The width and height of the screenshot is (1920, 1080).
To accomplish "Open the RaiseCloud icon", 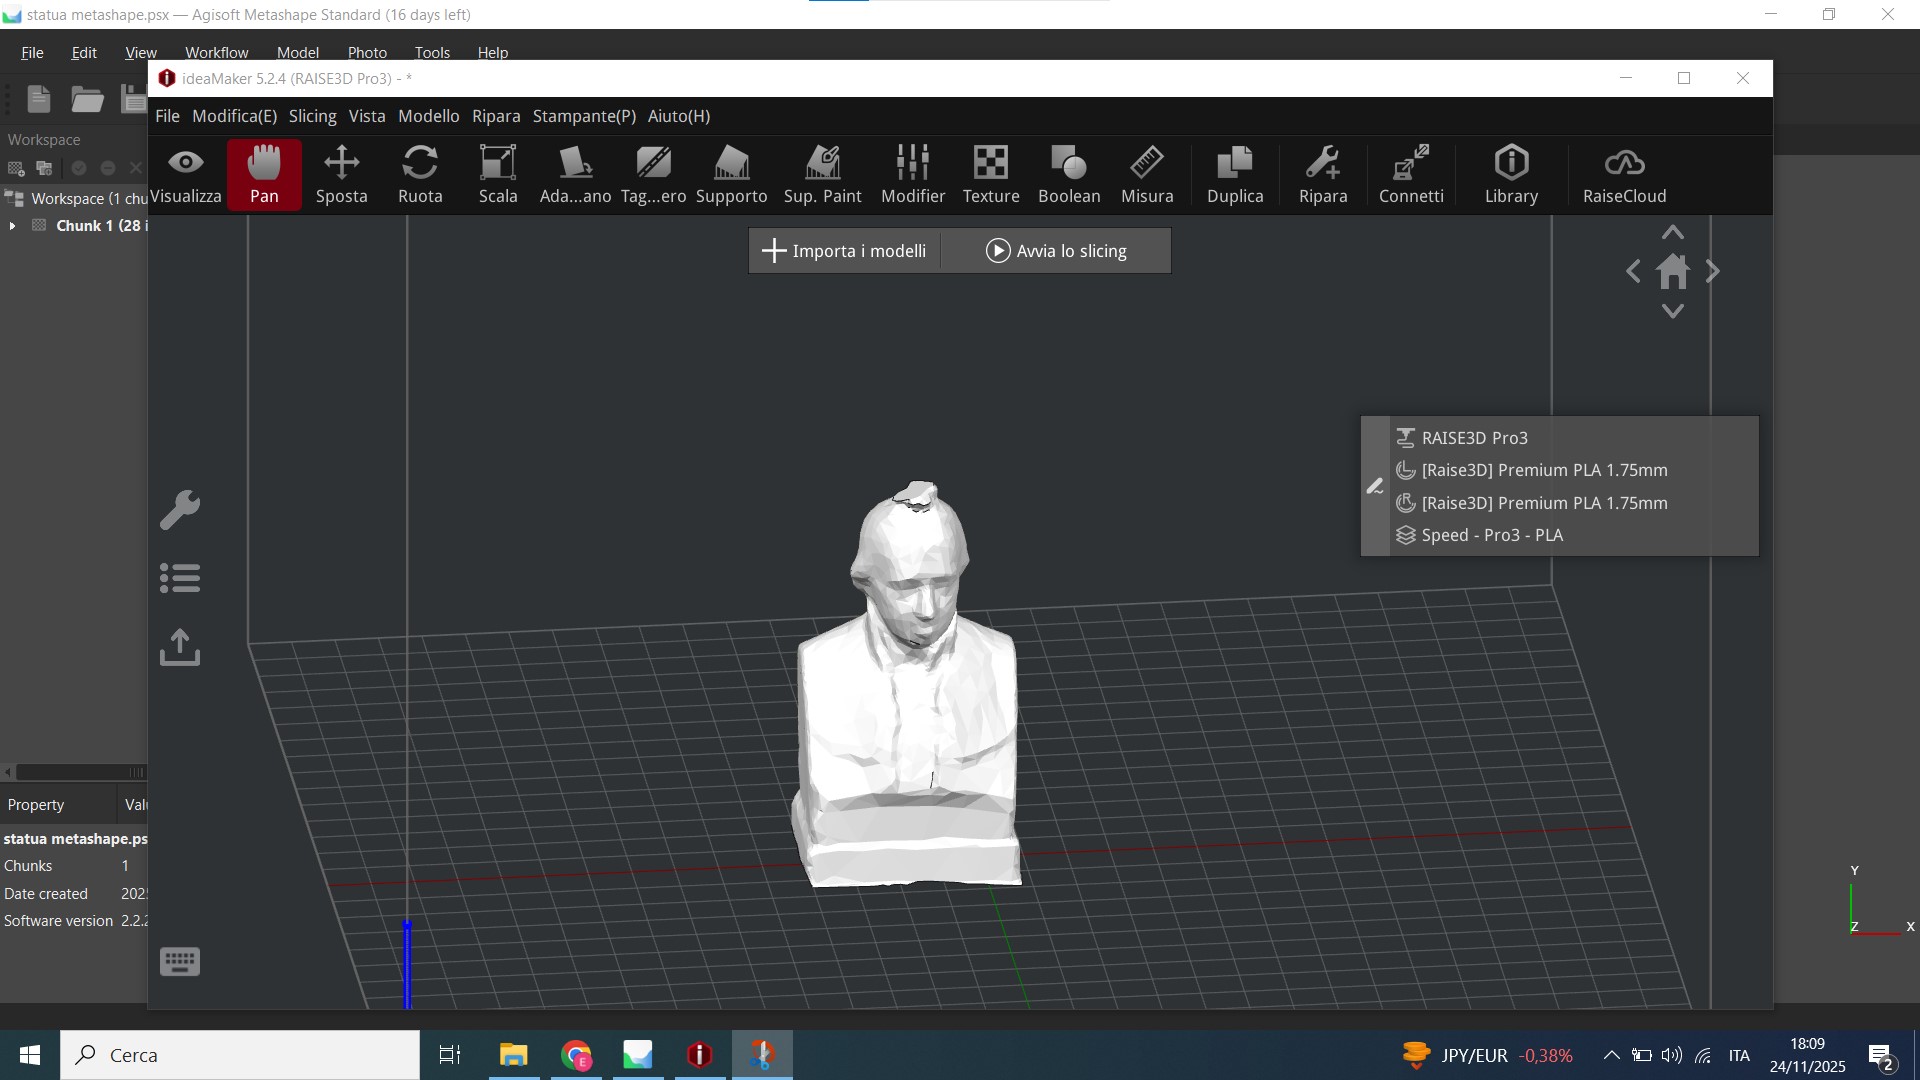I will (1624, 174).
